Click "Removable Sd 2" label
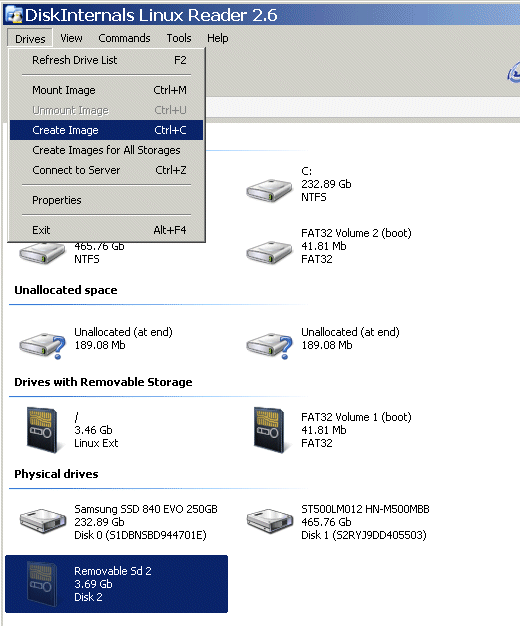 (113, 571)
